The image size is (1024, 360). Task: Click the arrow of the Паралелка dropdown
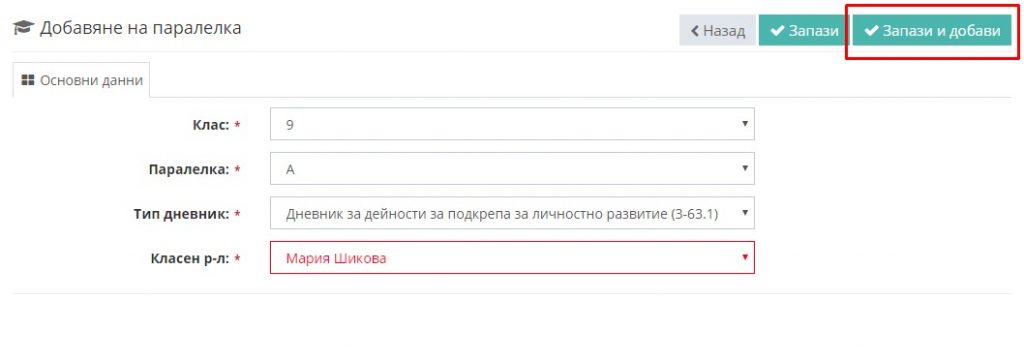pos(744,168)
